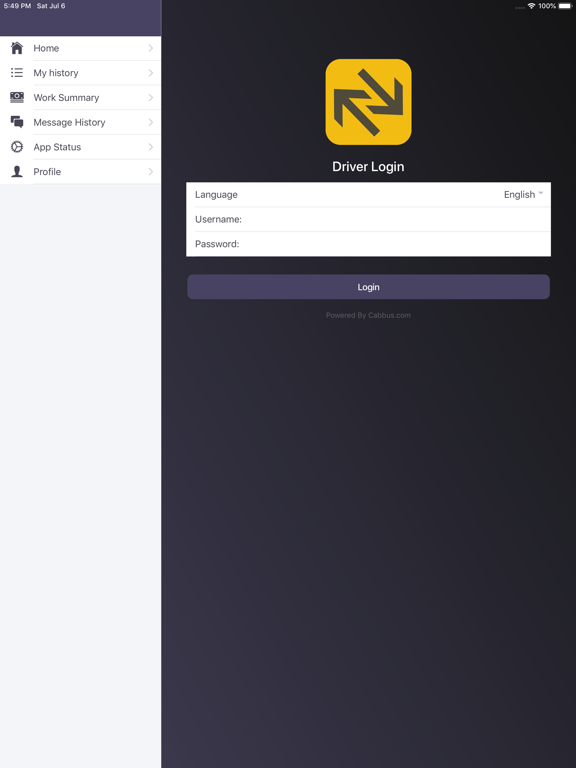Click the App Status wheel icon

pos(17,146)
